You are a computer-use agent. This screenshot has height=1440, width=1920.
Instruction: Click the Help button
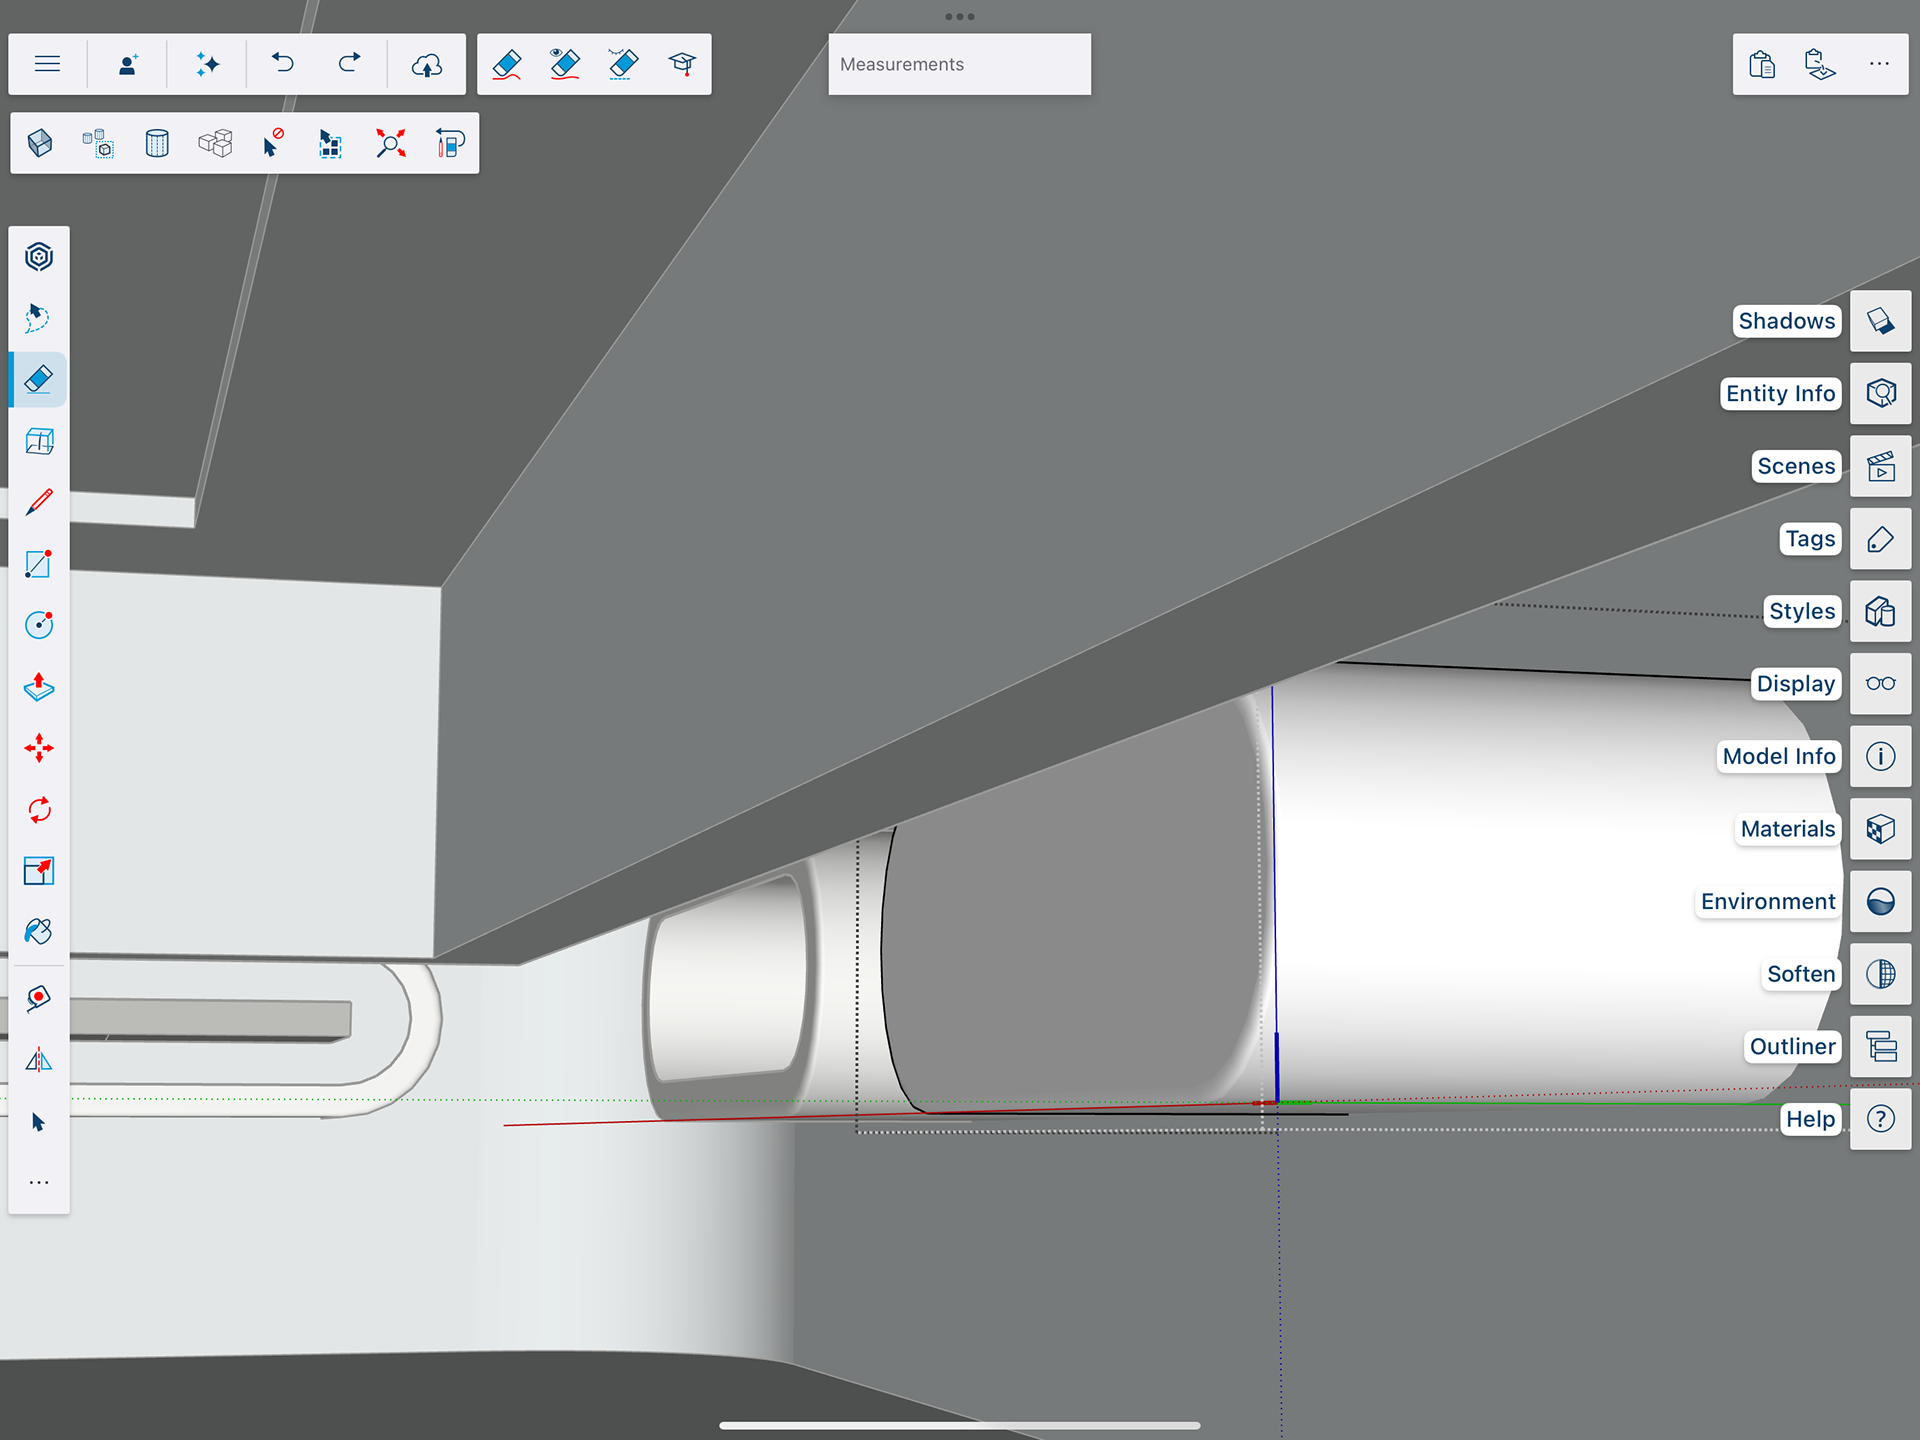tap(1880, 1119)
